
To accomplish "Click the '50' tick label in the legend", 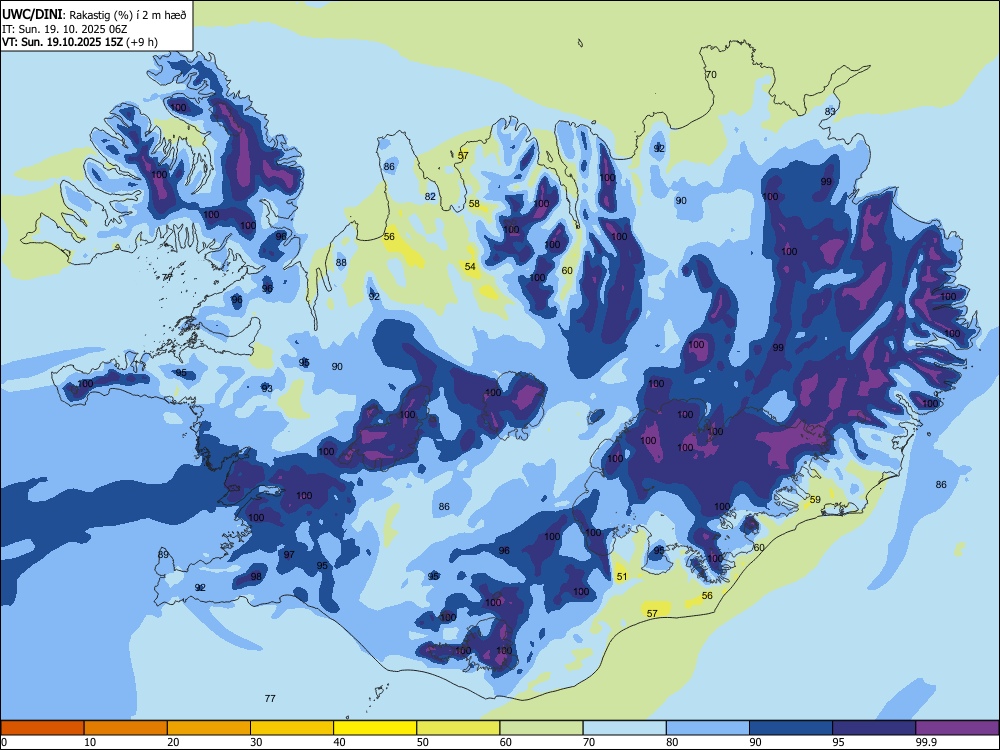I will [423, 742].
